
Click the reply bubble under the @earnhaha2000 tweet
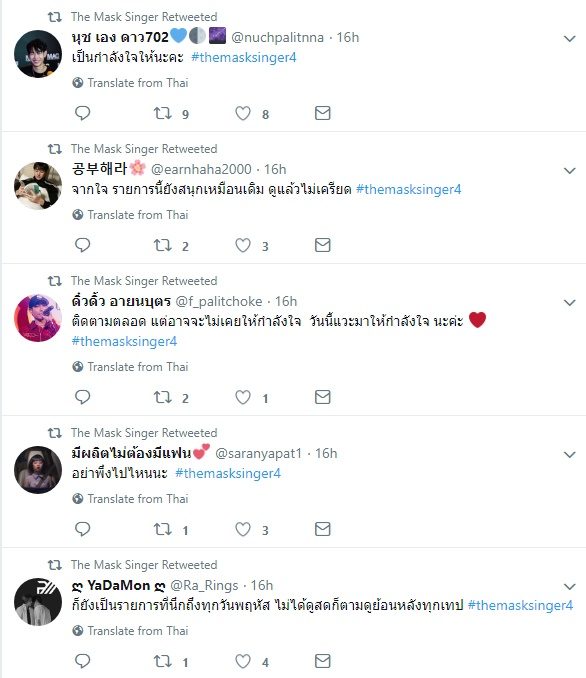click(82, 245)
